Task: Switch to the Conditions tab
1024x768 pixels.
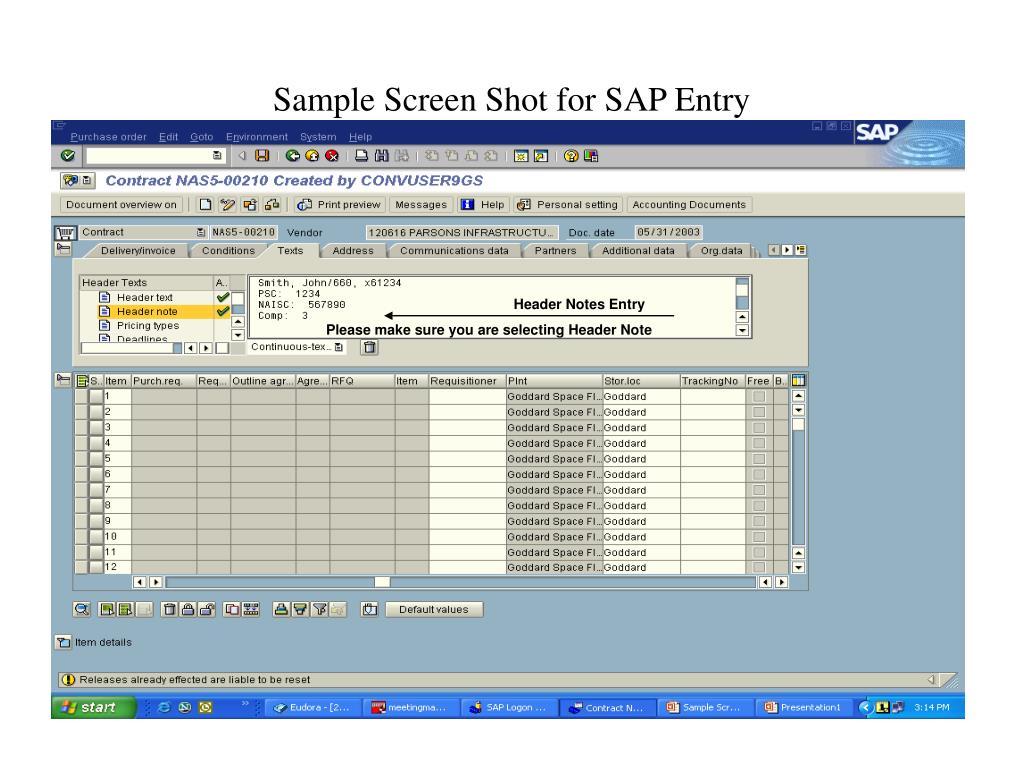Action: [x=228, y=250]
